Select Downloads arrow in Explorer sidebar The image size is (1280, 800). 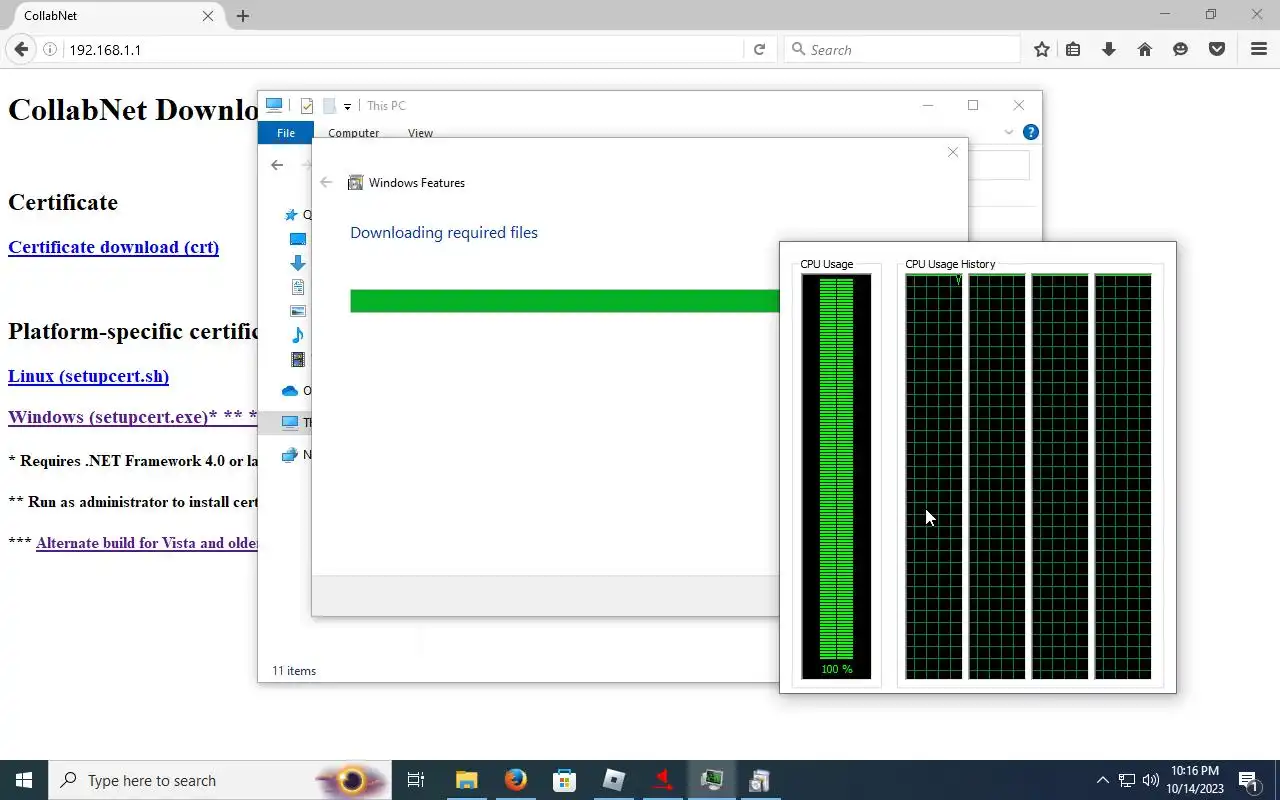(x=297, y=263)
